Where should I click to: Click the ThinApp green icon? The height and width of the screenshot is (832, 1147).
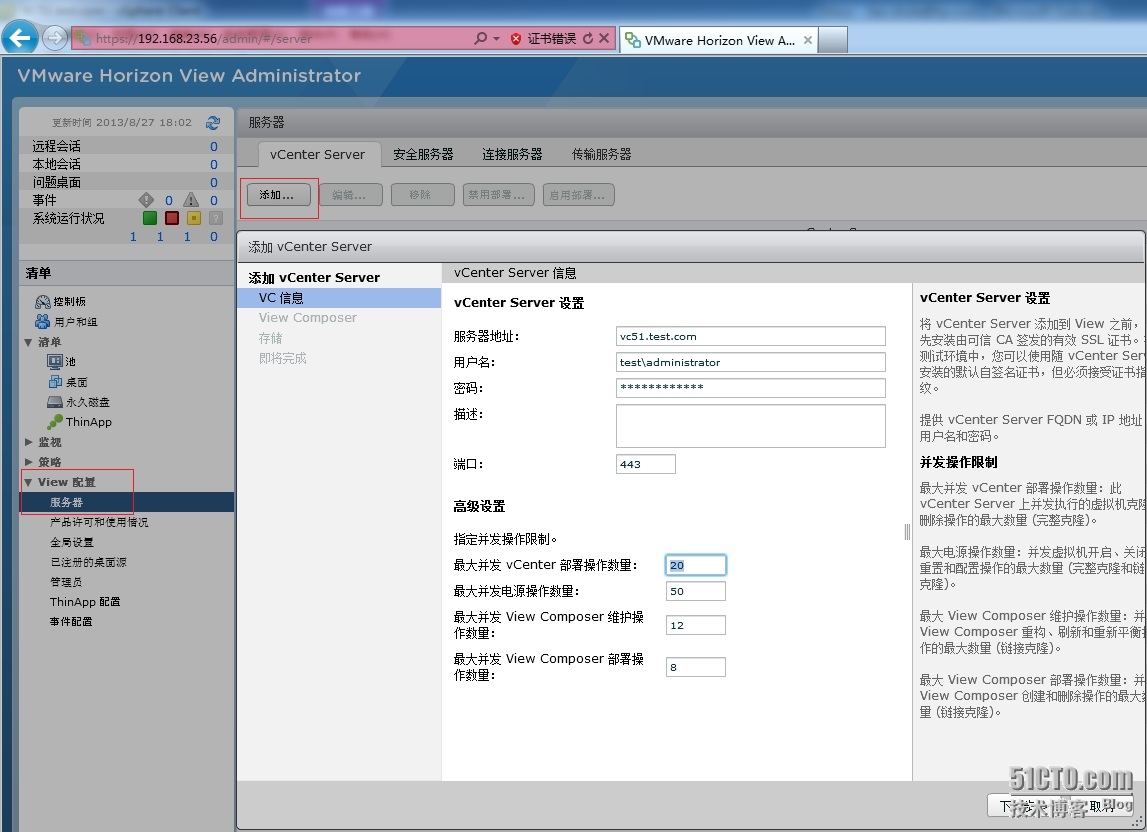55,422
